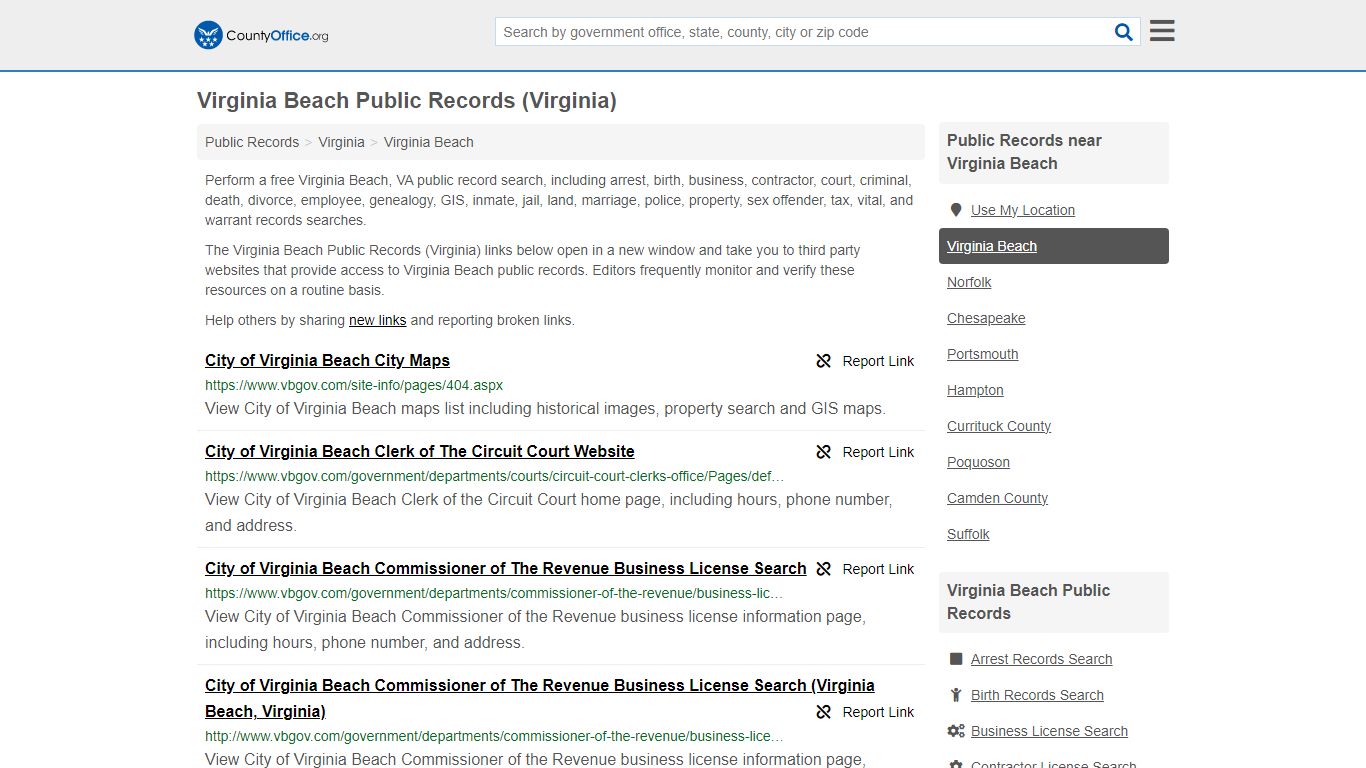Open Public Records breadcrumb

252,142
